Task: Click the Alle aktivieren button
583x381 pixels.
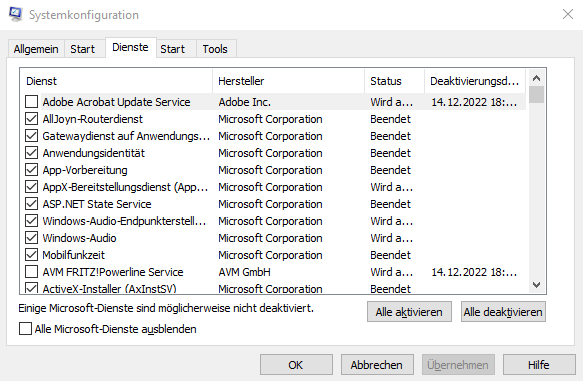Action: (409, 311)
